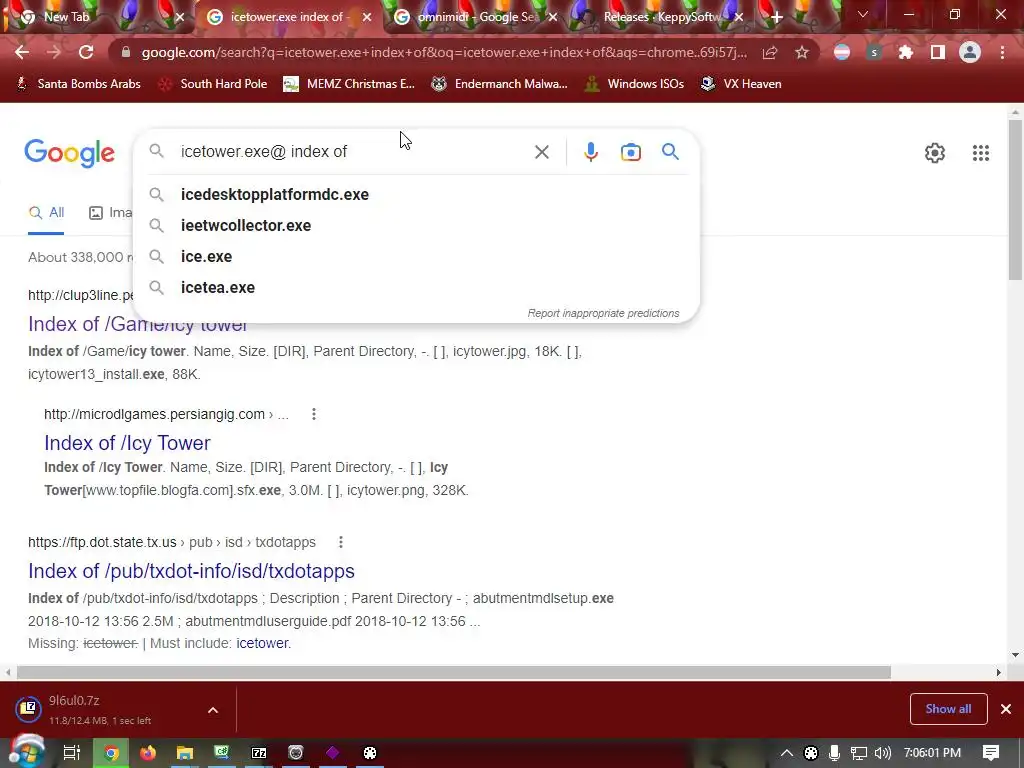The width and height of the screenshot is (1024, 768).
Task: Open File Explorer from the taskbar
Action: tap(185, 753)
